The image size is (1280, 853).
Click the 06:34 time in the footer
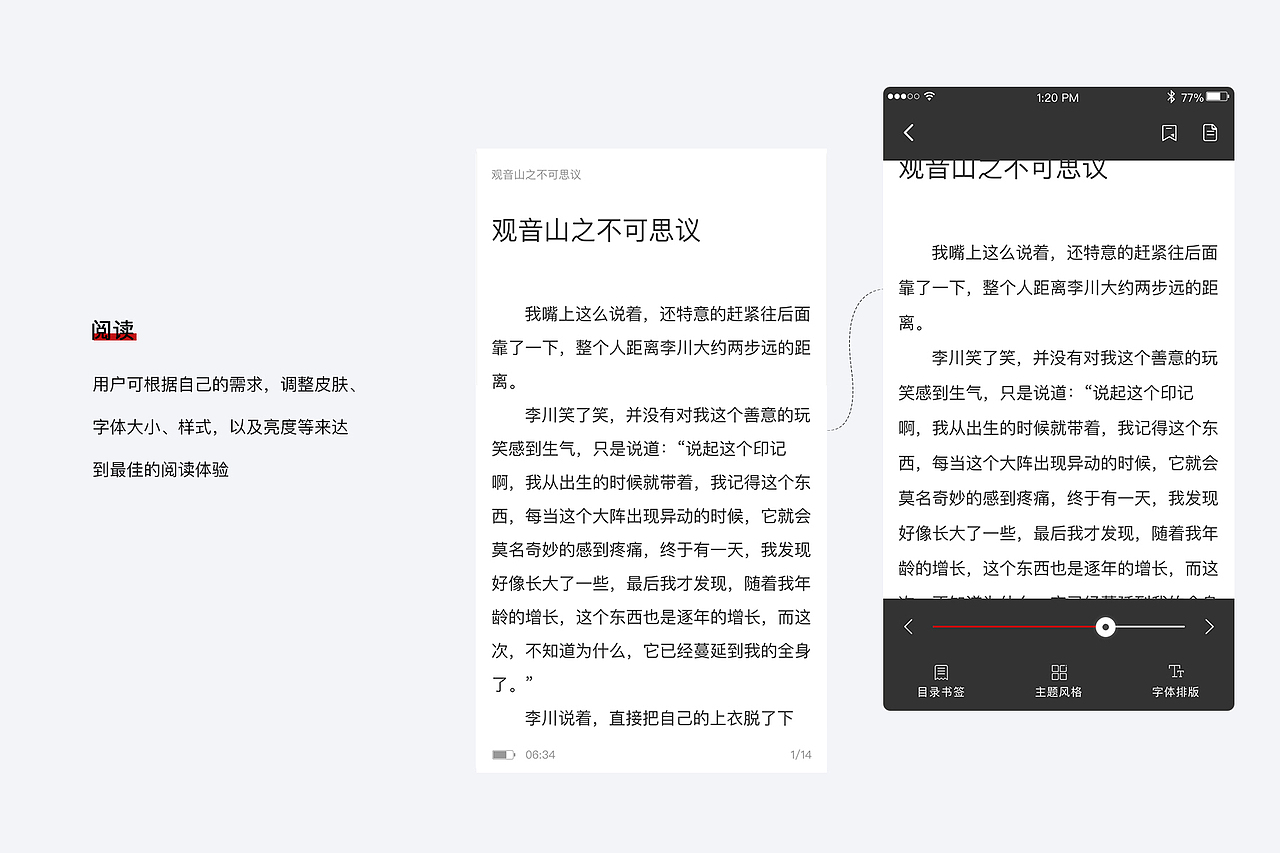pyautogui.click(x=540, y=755)
